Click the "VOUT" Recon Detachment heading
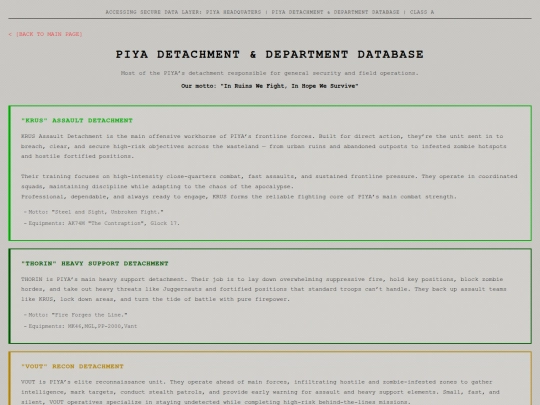 72,366
